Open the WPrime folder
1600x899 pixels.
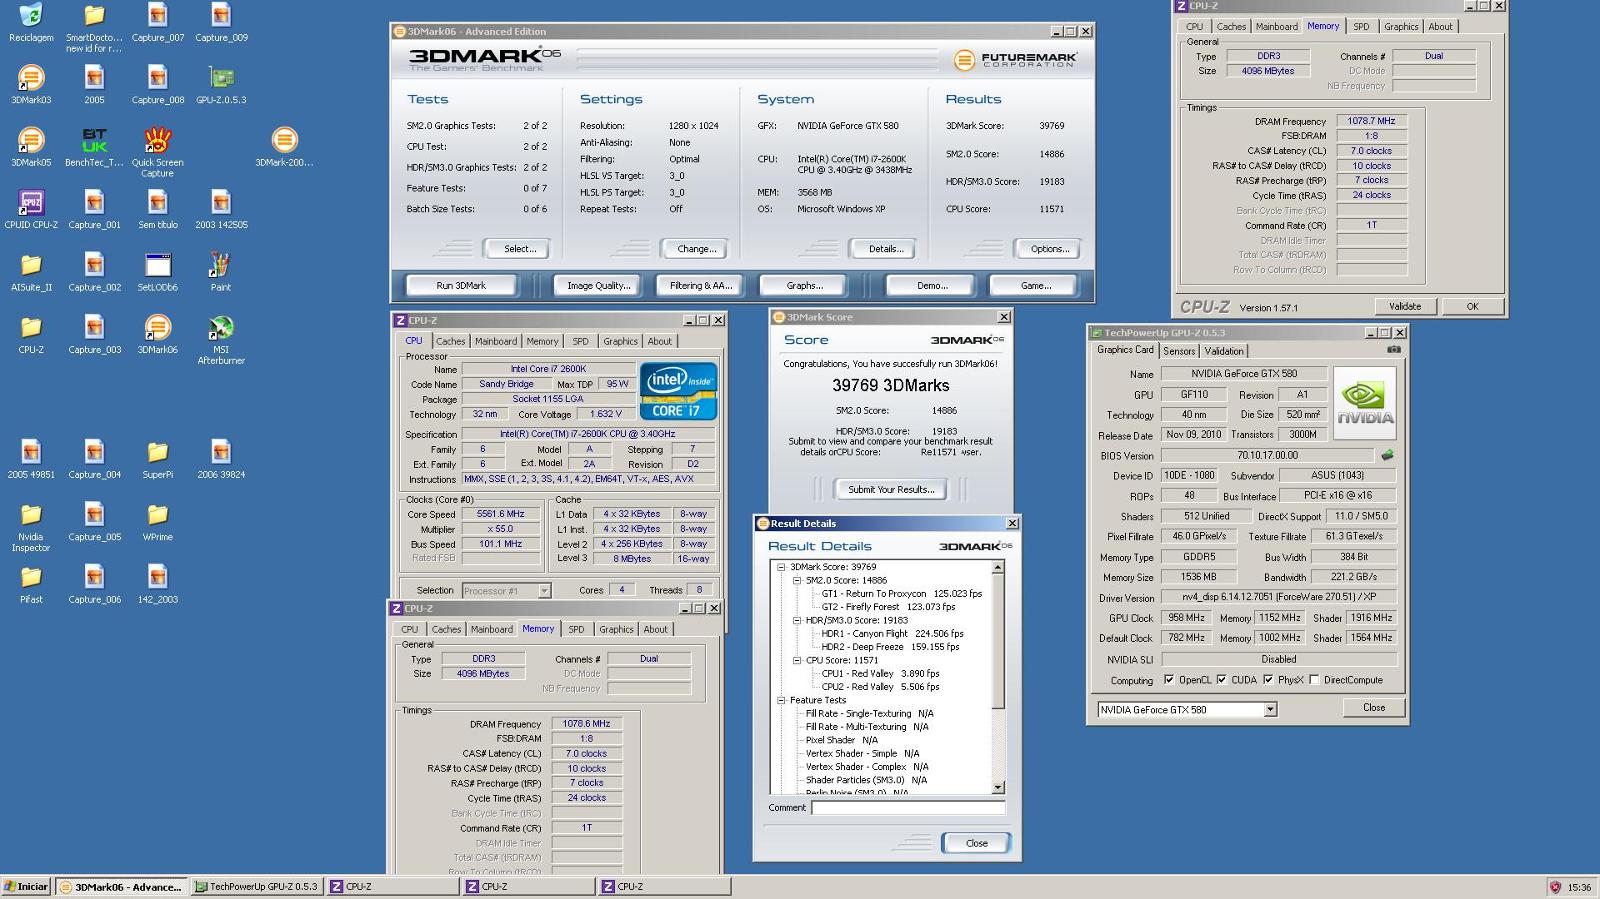157,522
